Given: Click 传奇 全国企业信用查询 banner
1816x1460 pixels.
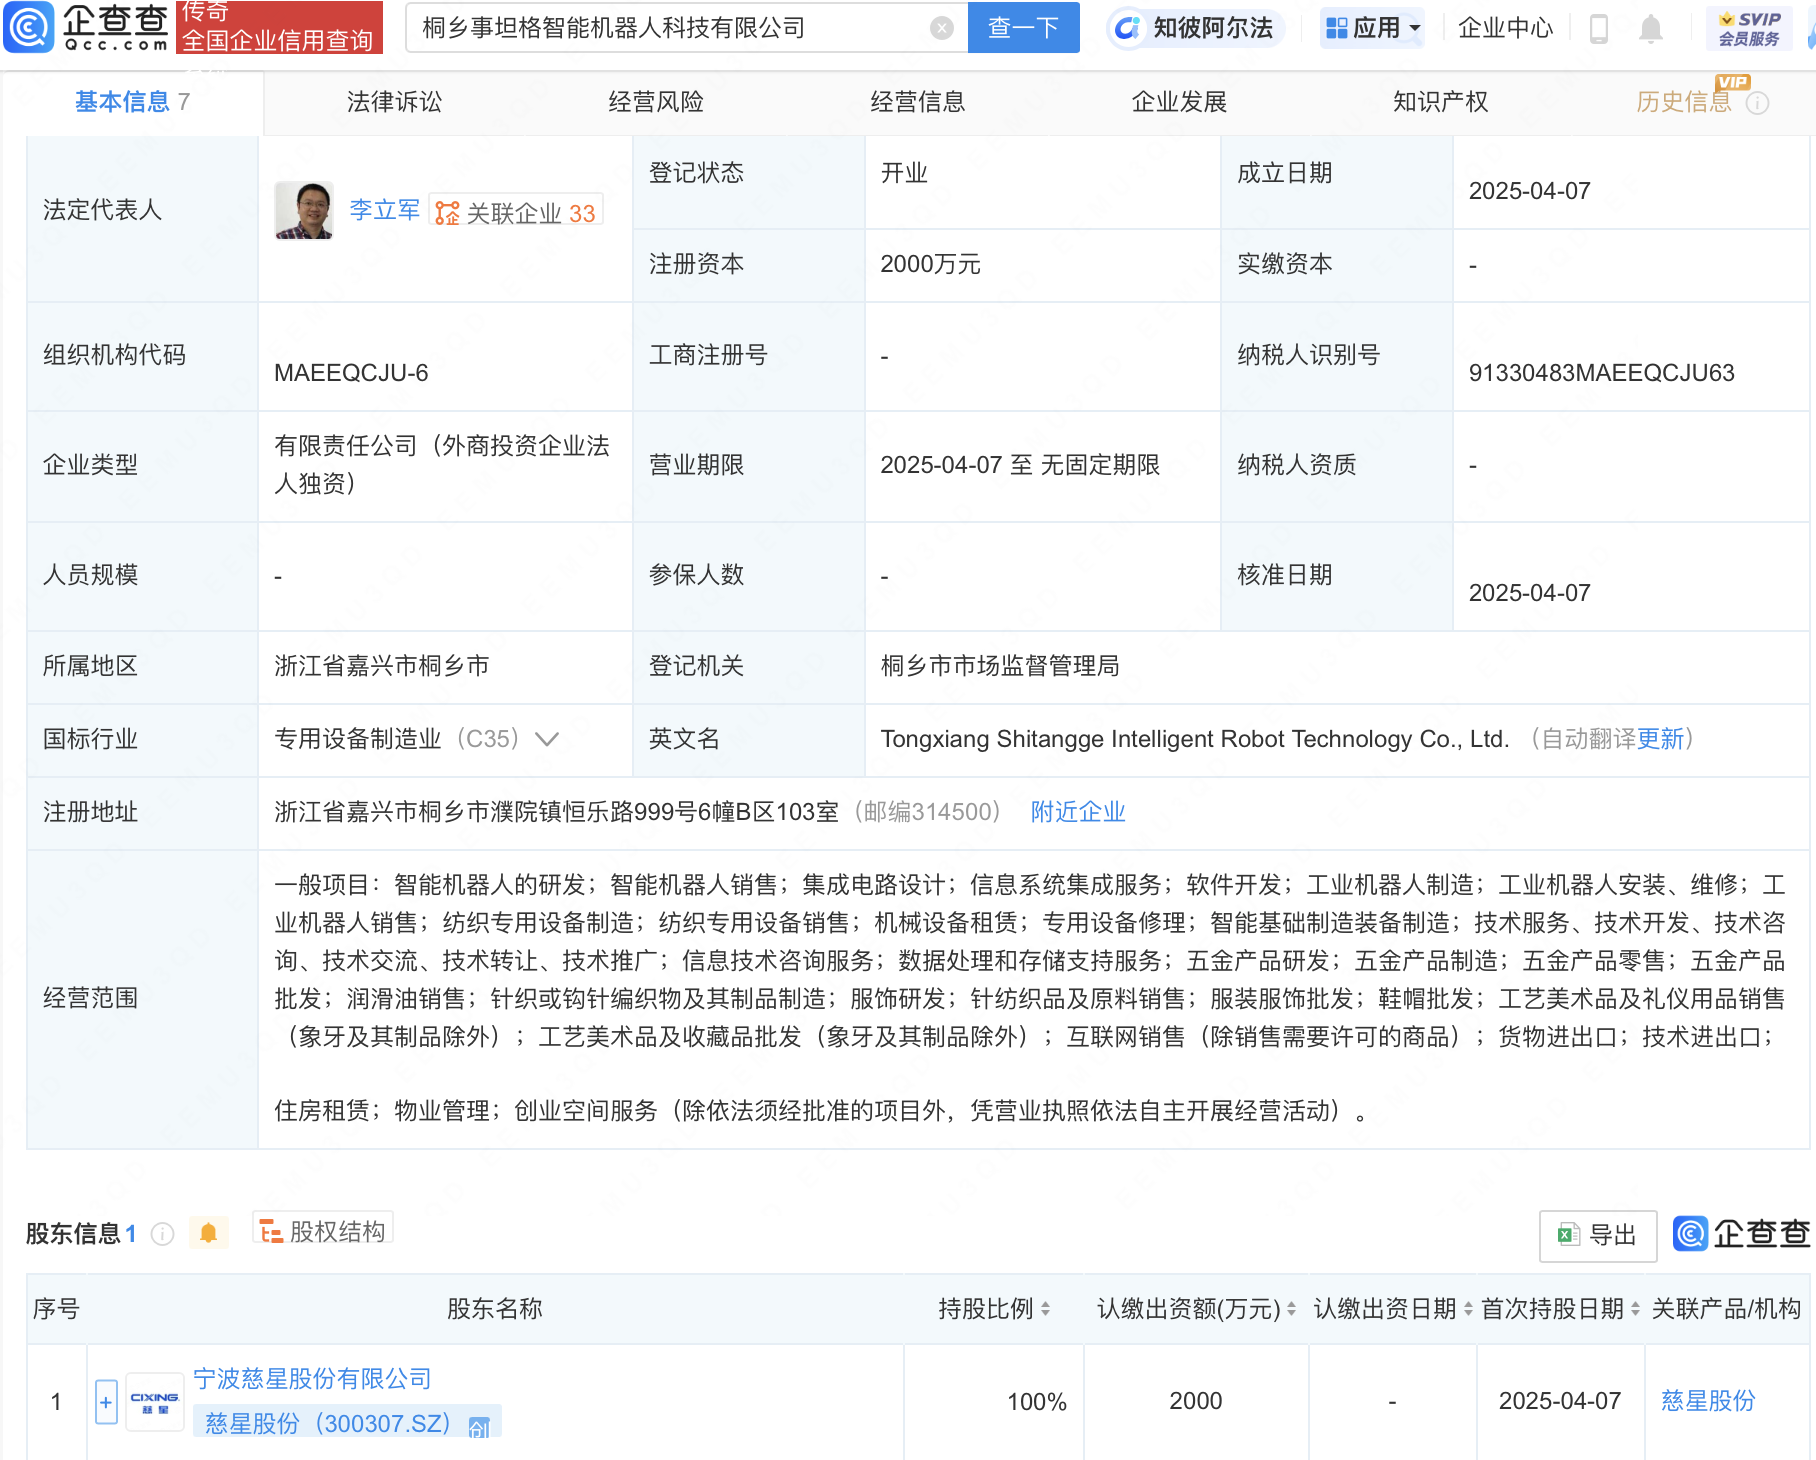Looking at the screenshot, I should click(279, 27).
